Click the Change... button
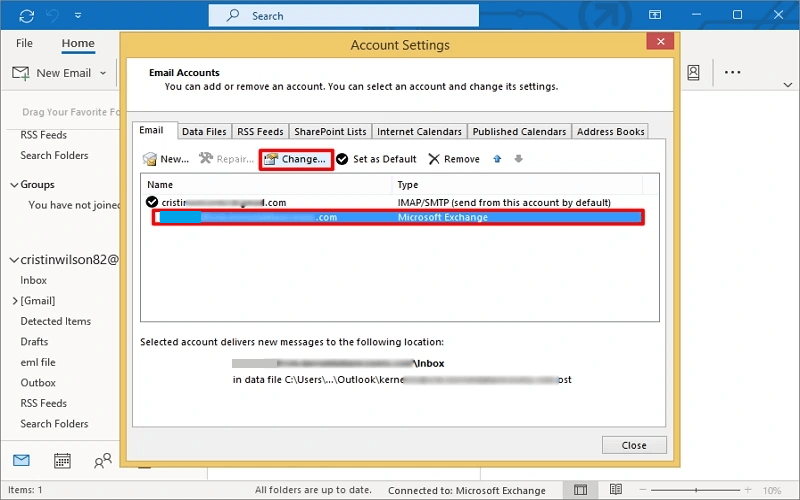This screenshot has height=500, width=800. [x=295, y=159]
